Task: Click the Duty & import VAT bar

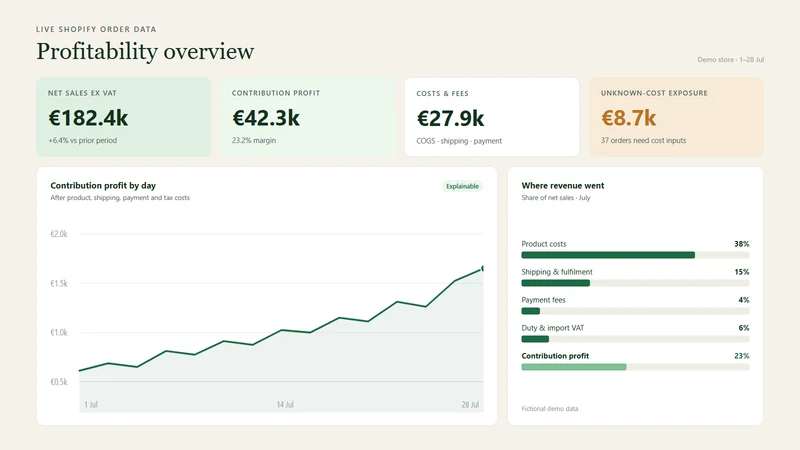Action: tap(635, 339)
